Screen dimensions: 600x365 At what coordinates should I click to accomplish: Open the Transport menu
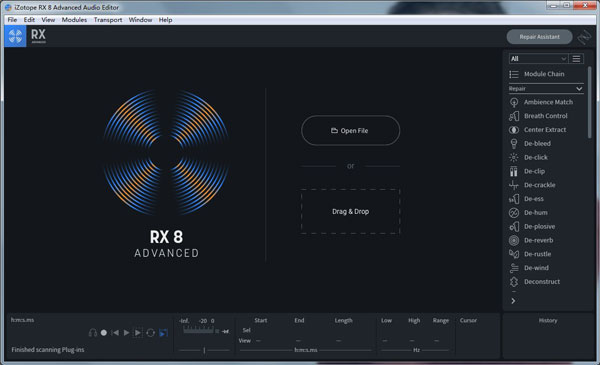coord(108,20)
